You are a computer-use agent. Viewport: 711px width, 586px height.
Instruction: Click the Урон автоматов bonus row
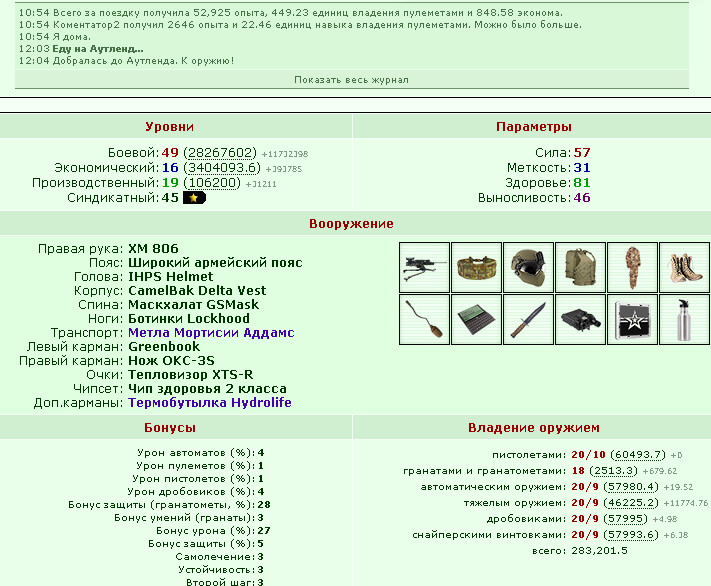point(200,453)
